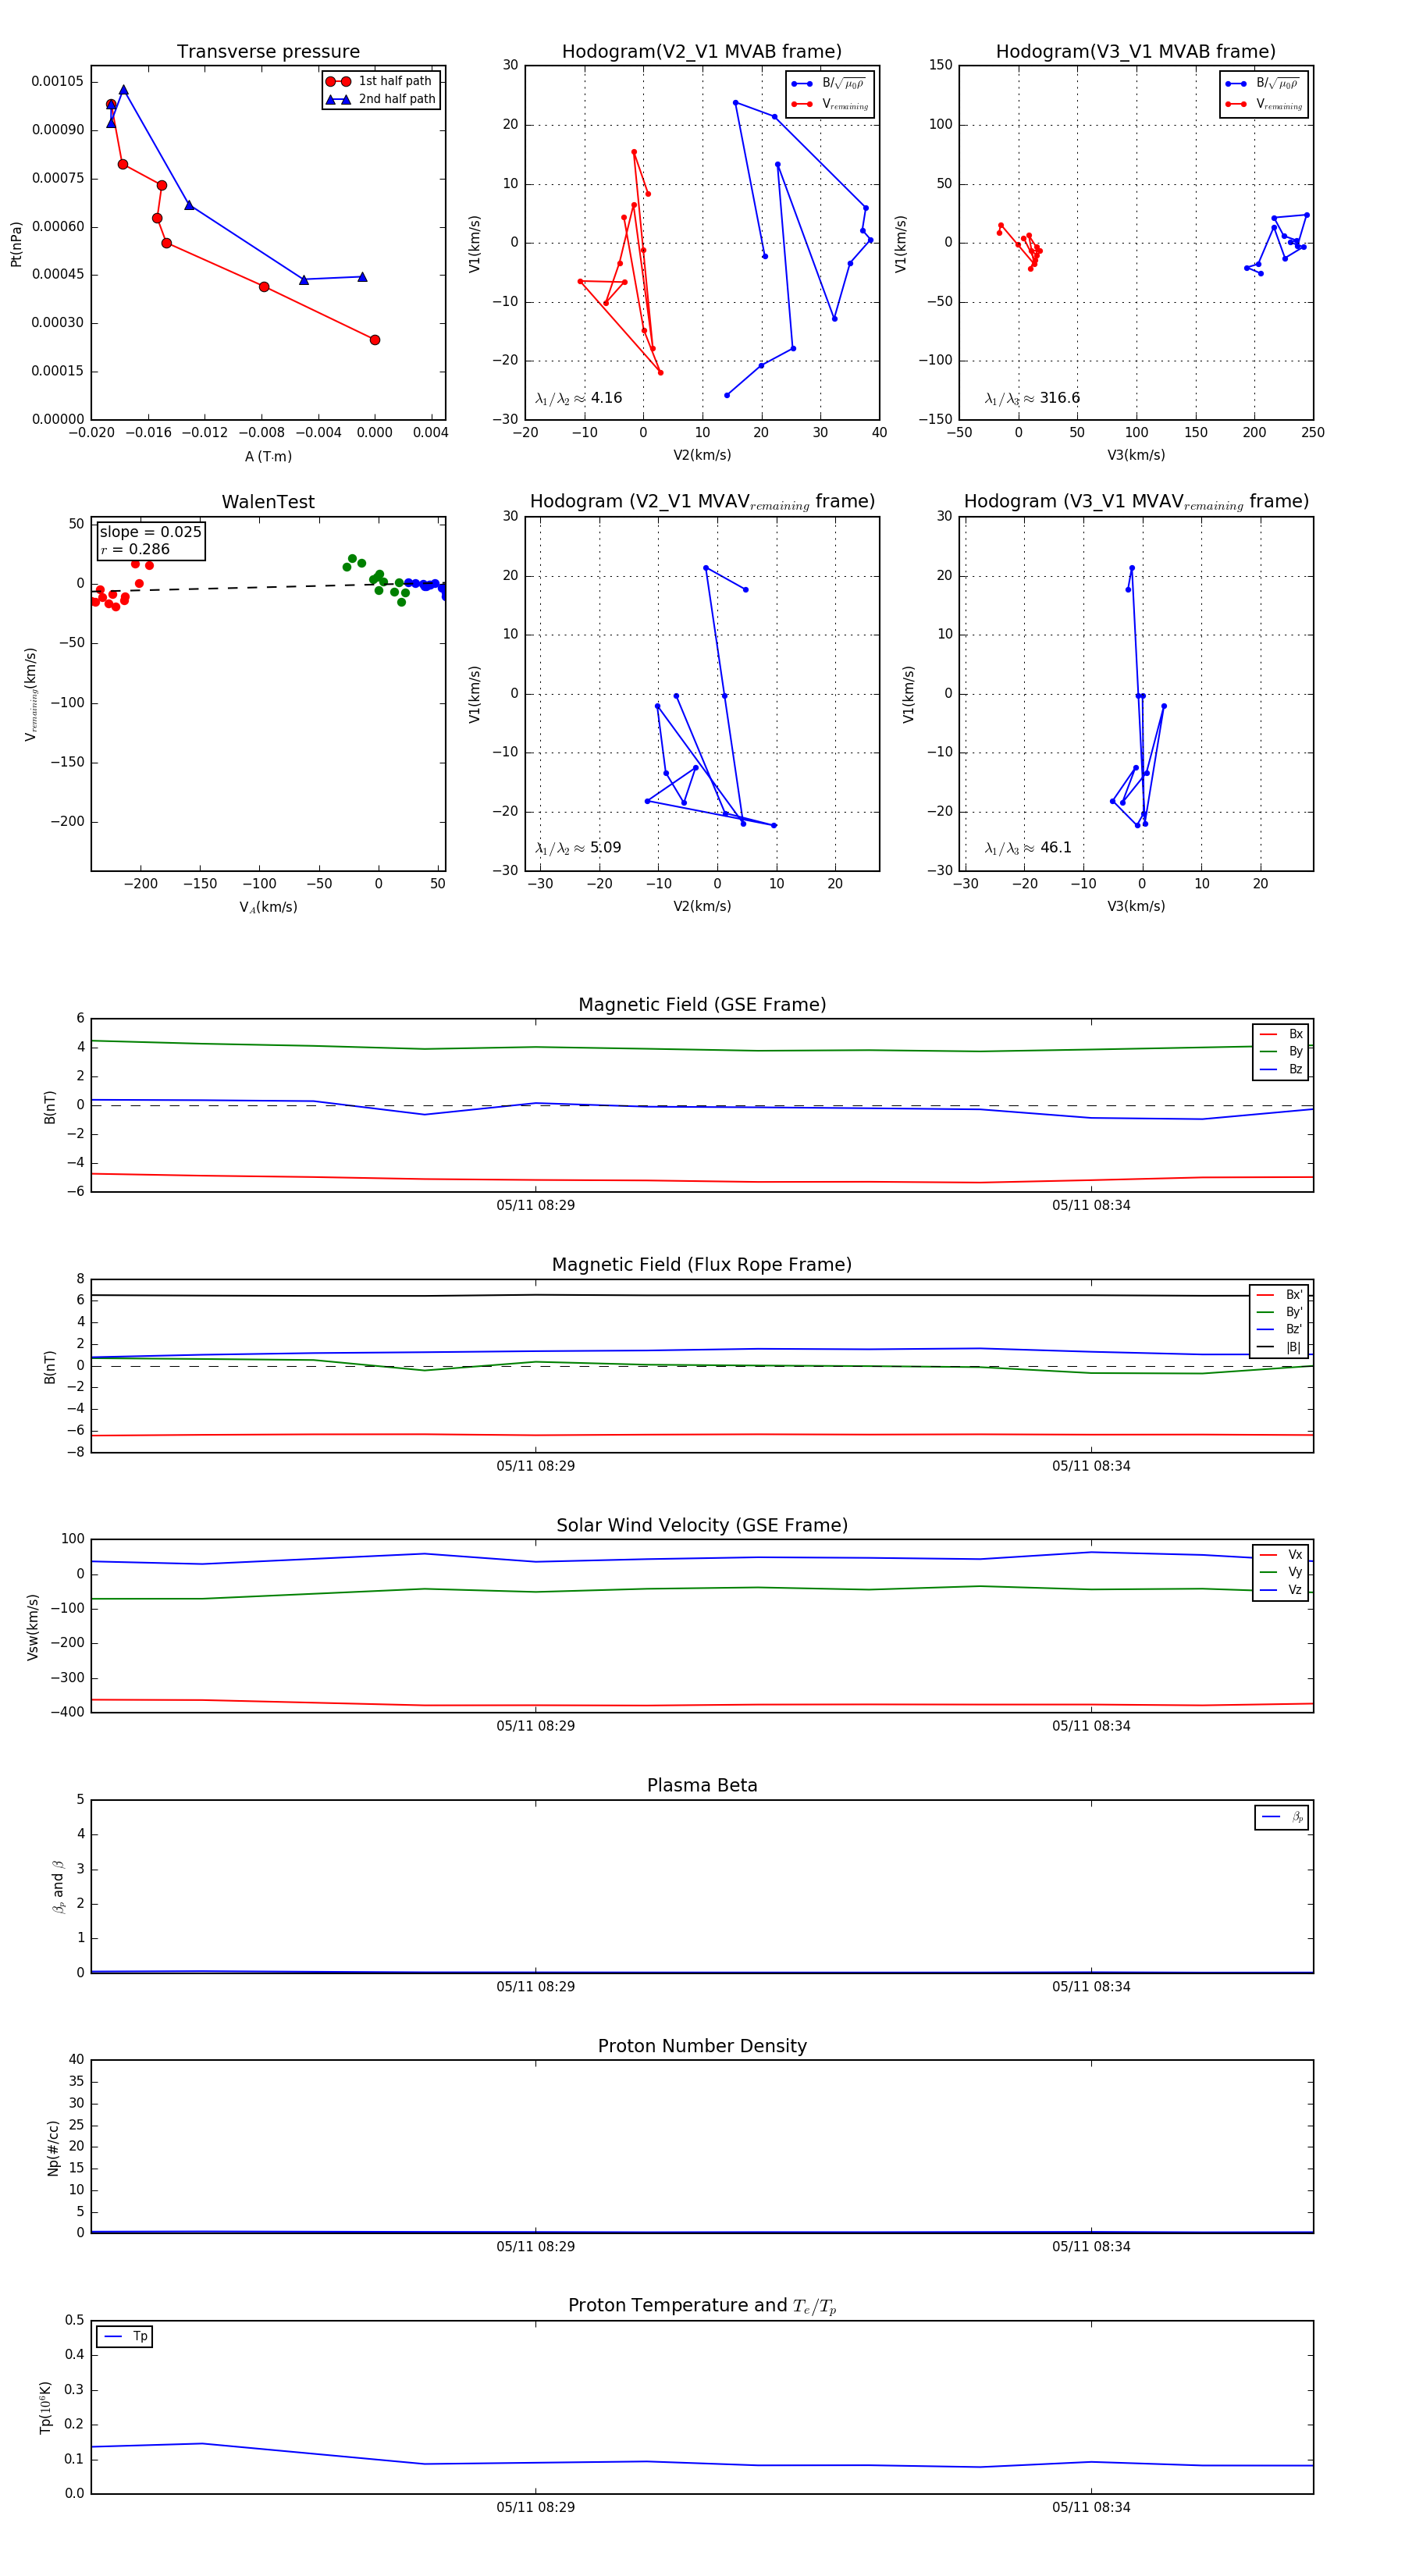Select the "1st half path" legend entry
Screen dimensions: 1405x2576
tap(380, 81)
